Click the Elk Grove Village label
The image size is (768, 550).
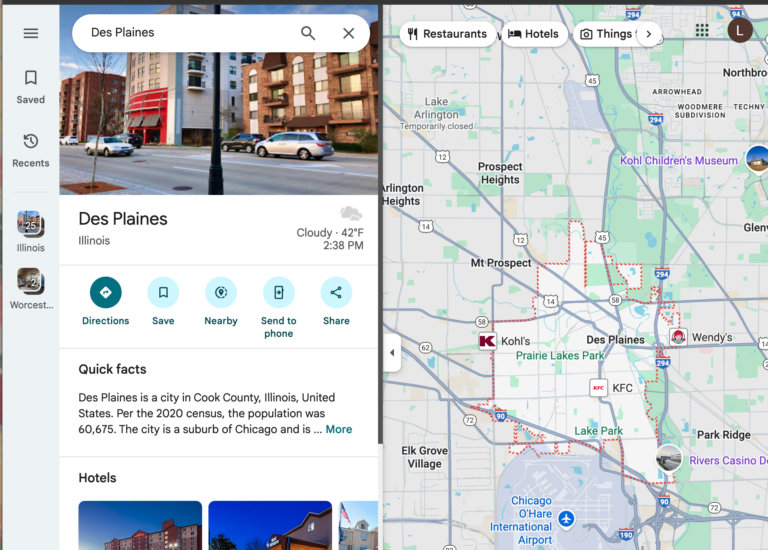click(424, 457)
